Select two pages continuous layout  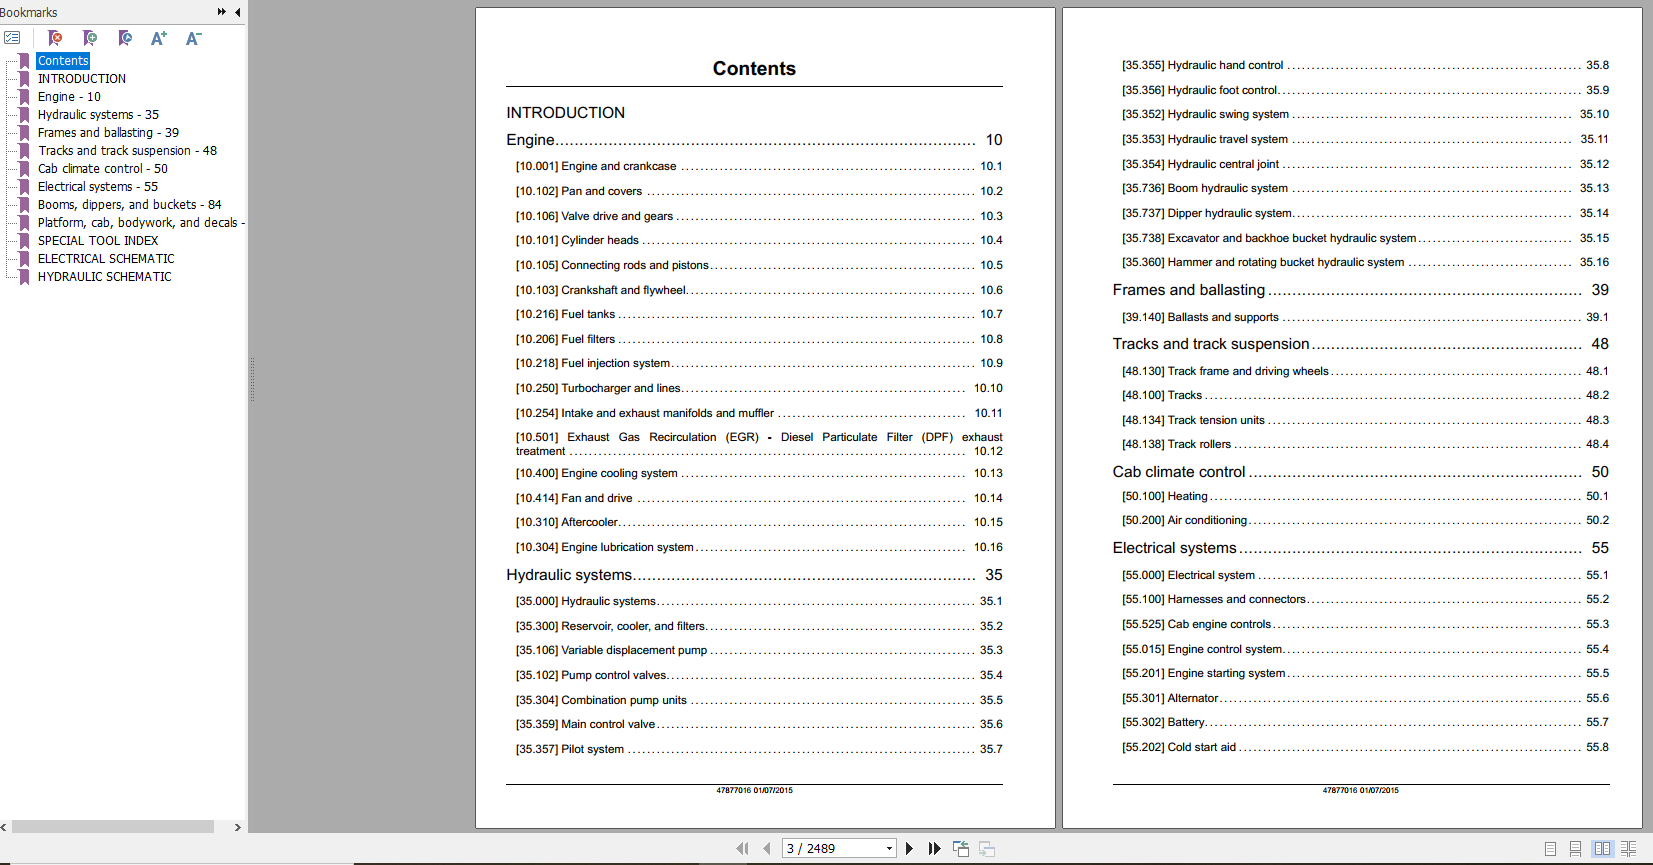1629,848
